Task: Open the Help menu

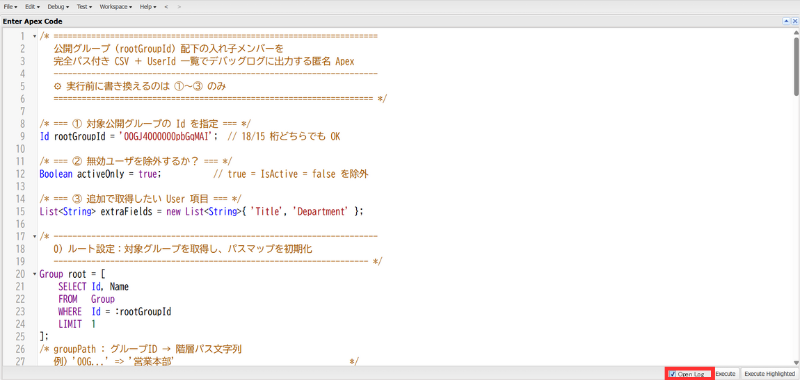Action: pos(148,7)
